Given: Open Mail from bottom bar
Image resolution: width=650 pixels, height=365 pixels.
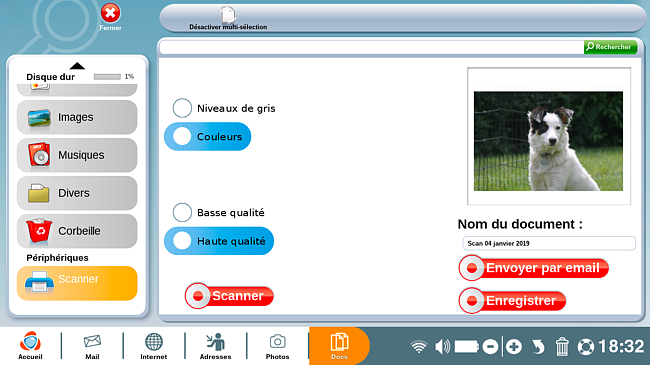Looking at the screenshot, I should click(92, 346).
